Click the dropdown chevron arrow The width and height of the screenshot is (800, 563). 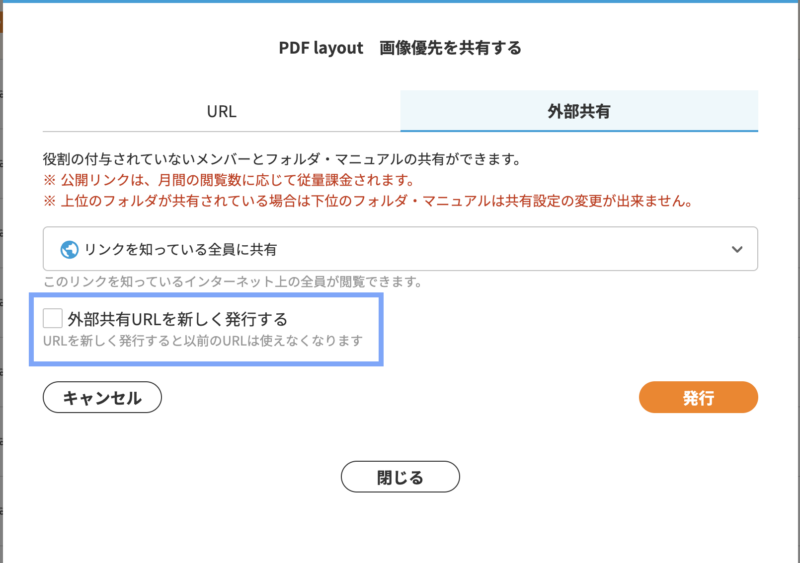737,249
